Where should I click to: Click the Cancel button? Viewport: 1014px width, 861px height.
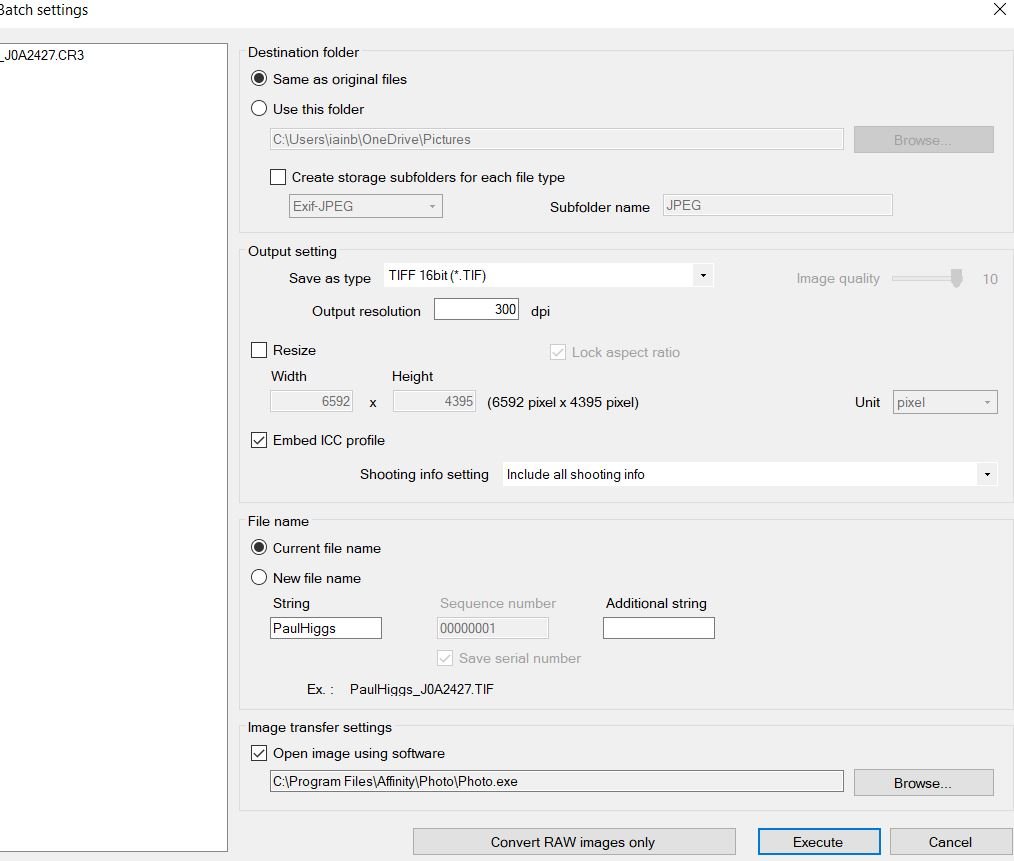click(950, 842)
